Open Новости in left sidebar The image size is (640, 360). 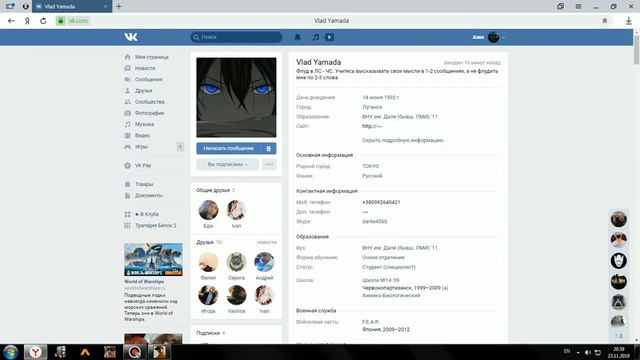click(x=145, y=68)
